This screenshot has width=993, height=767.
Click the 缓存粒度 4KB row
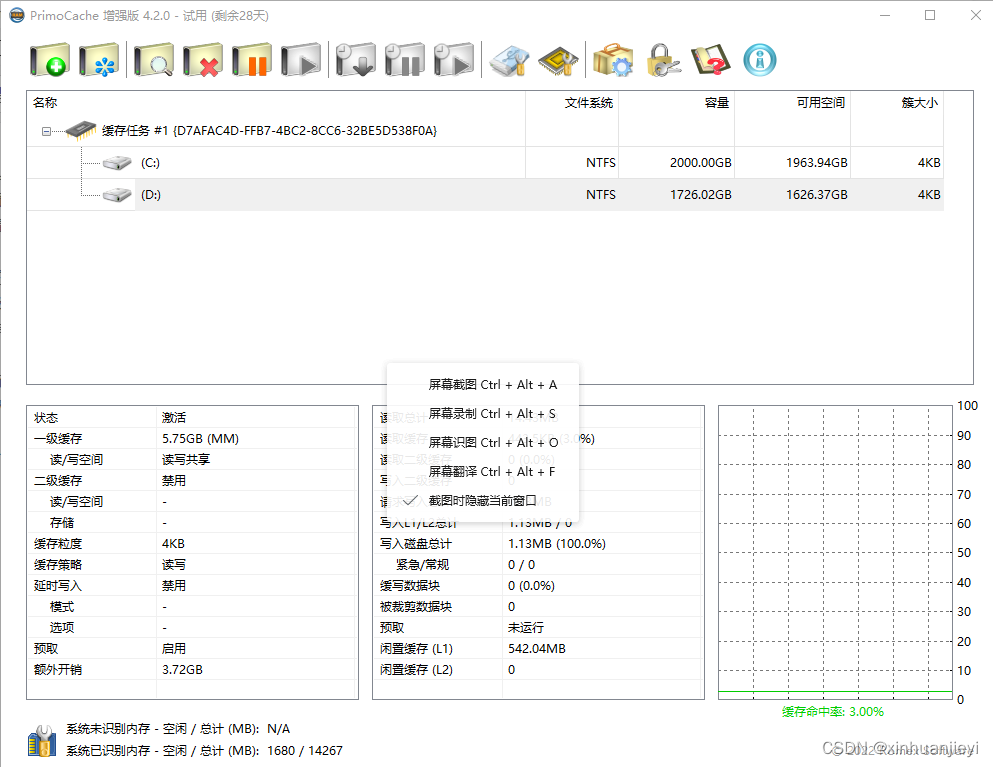coord(193,543)
